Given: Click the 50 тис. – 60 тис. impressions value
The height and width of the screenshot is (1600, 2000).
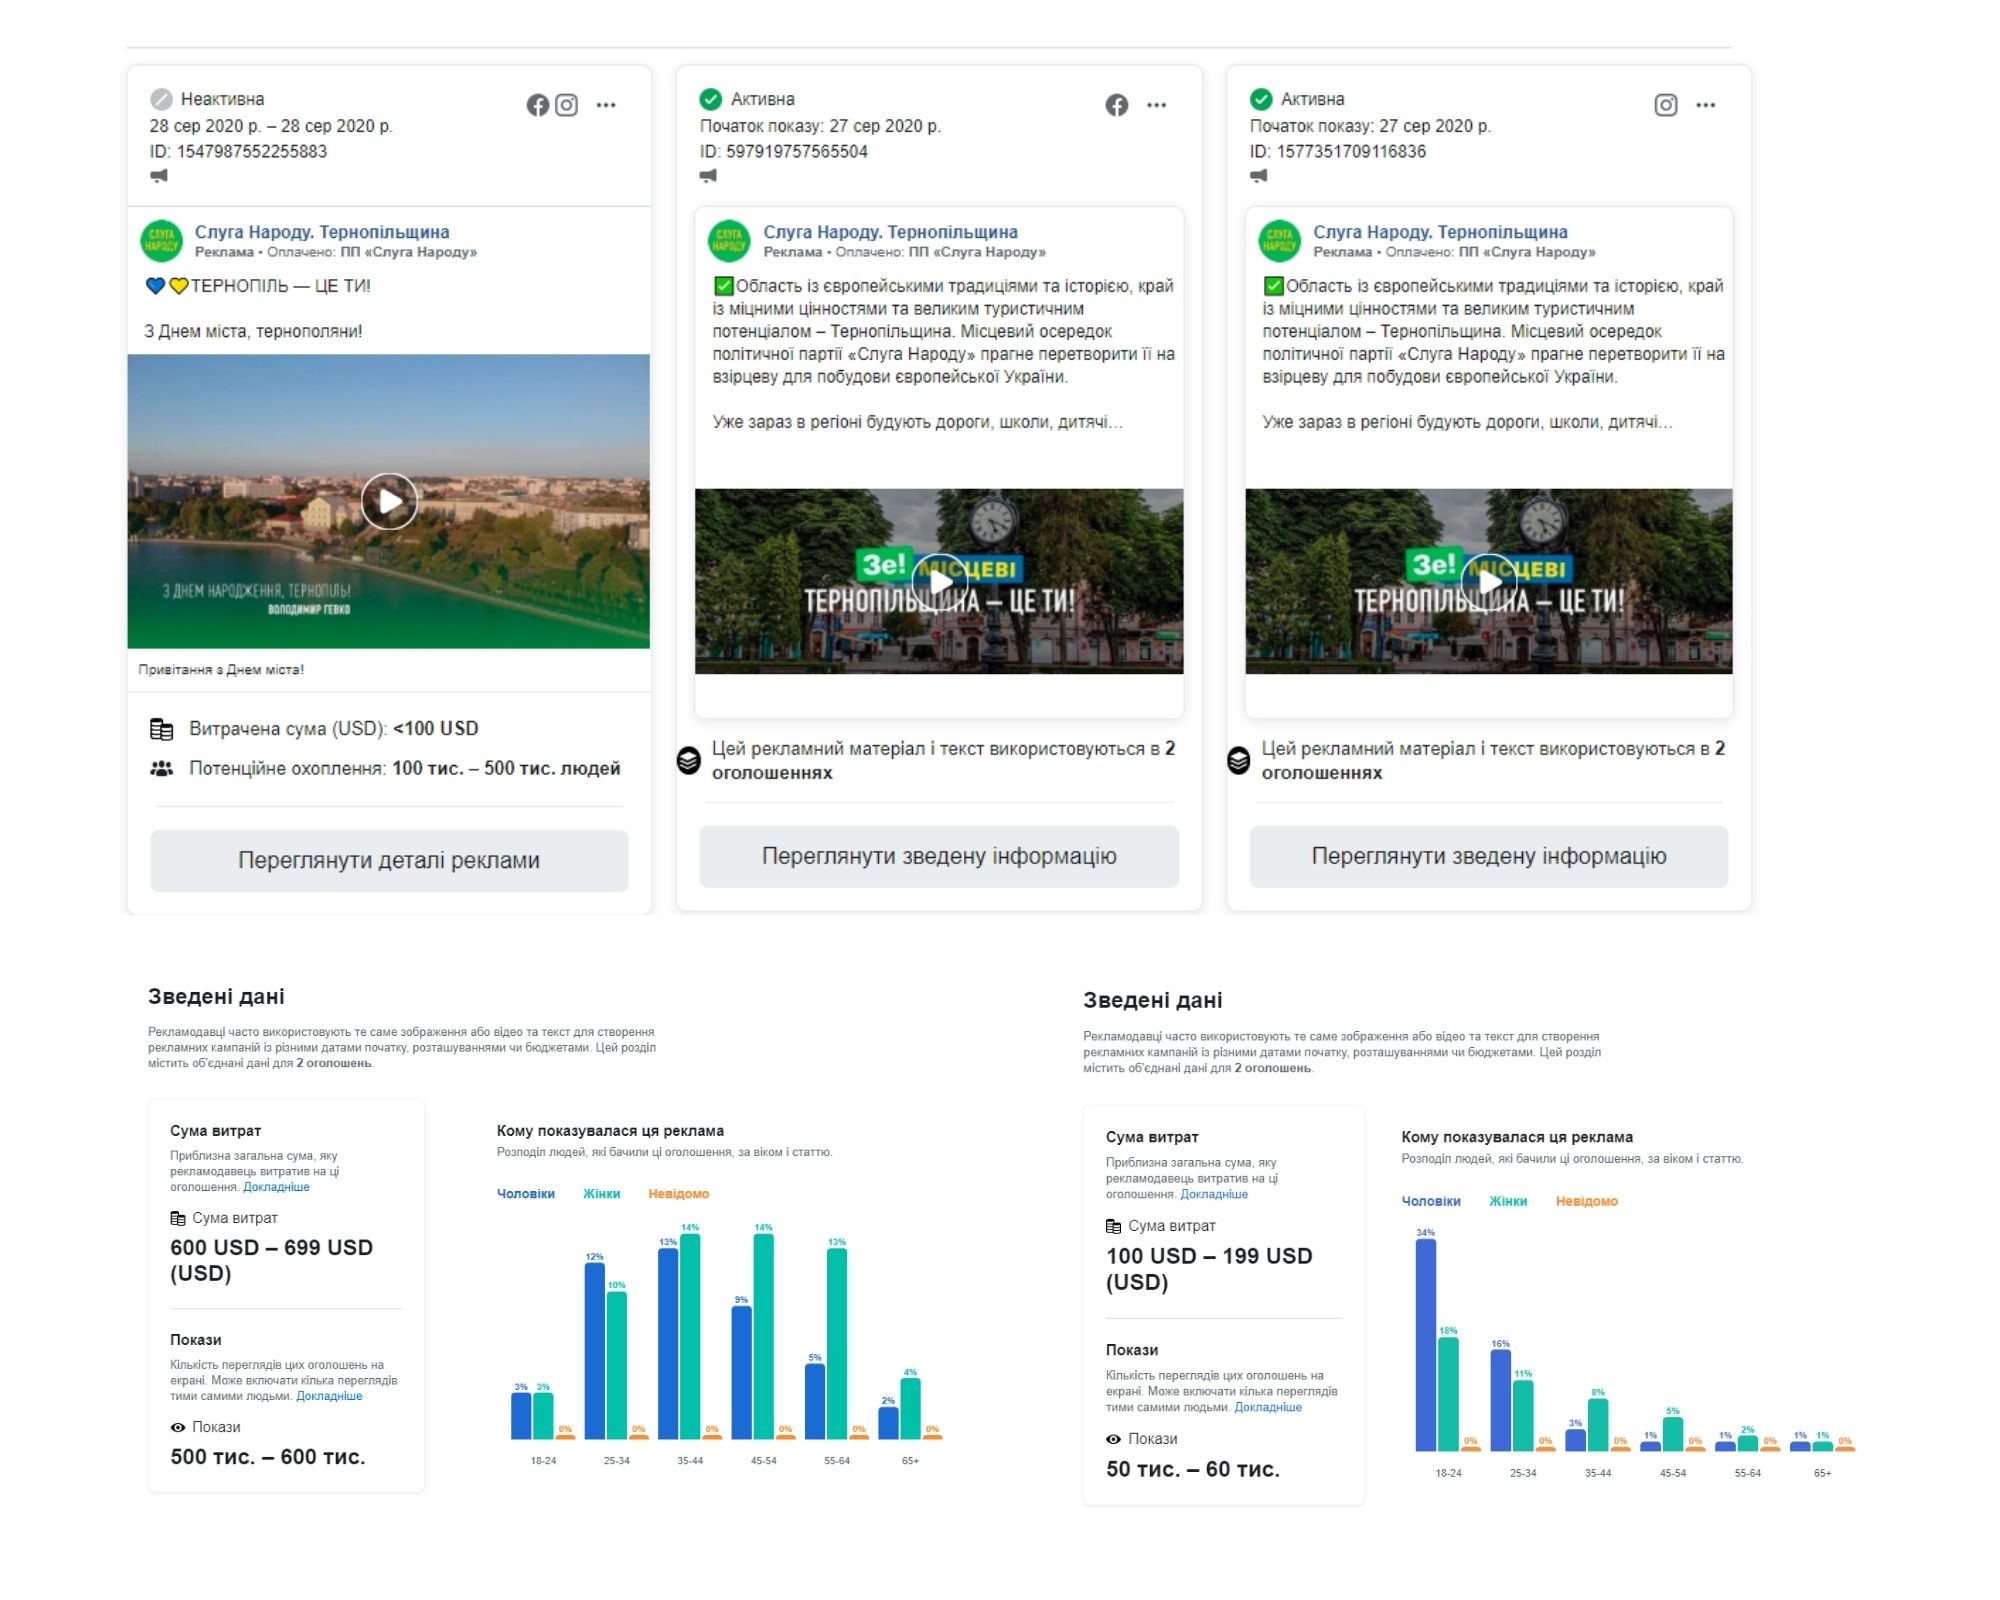Looking at the screenshot, I should 1193,1469.
